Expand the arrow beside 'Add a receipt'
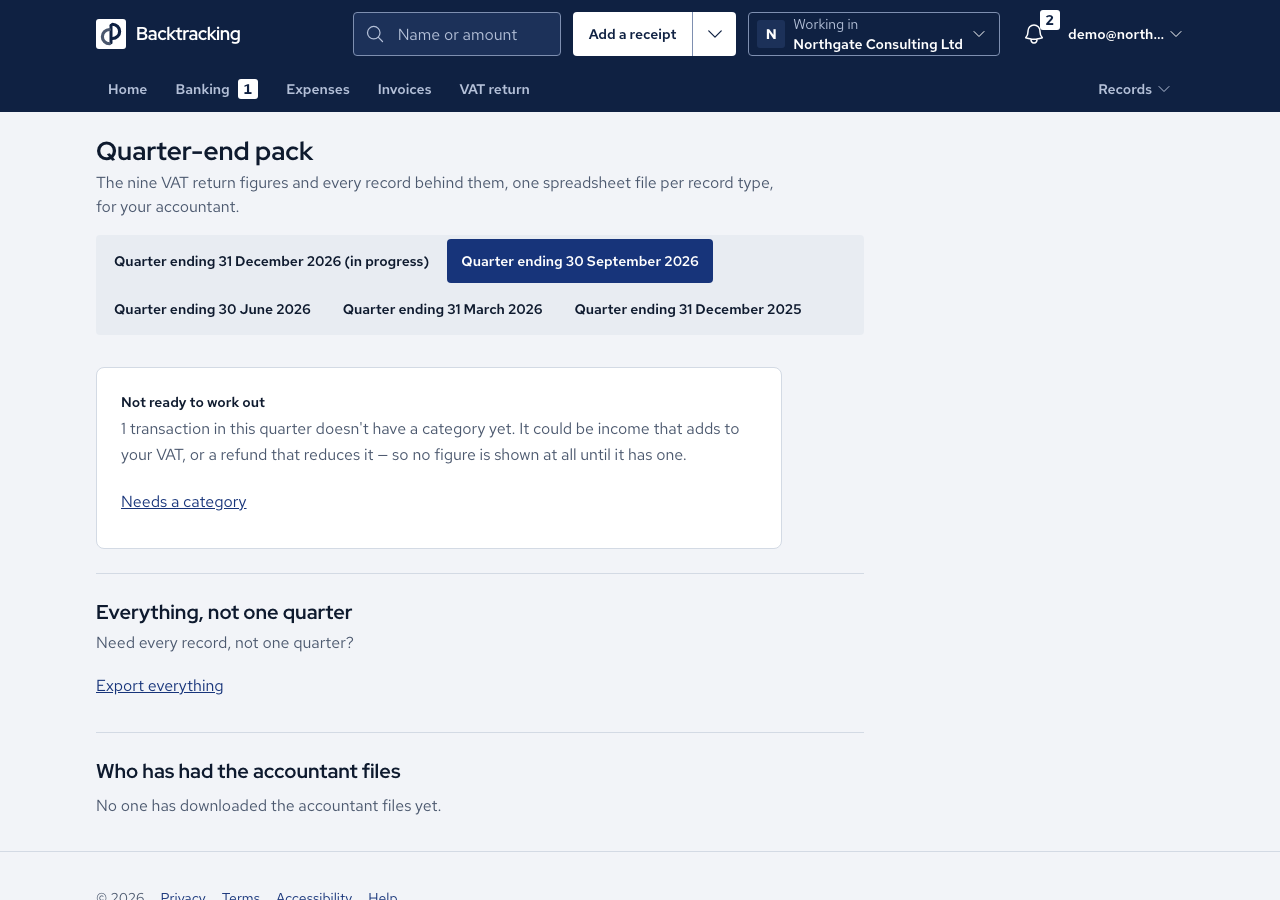1280x900 pixels. (x=714, y=34)
